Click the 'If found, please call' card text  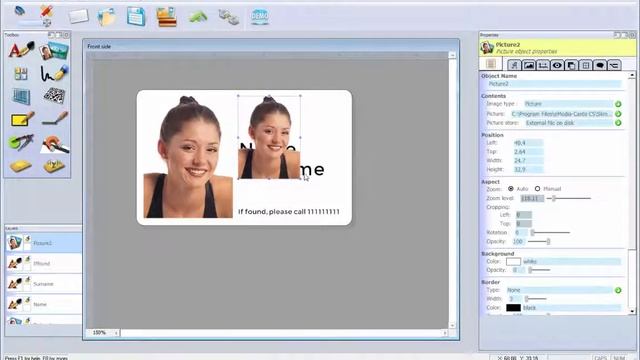click(x=289, y=212)
